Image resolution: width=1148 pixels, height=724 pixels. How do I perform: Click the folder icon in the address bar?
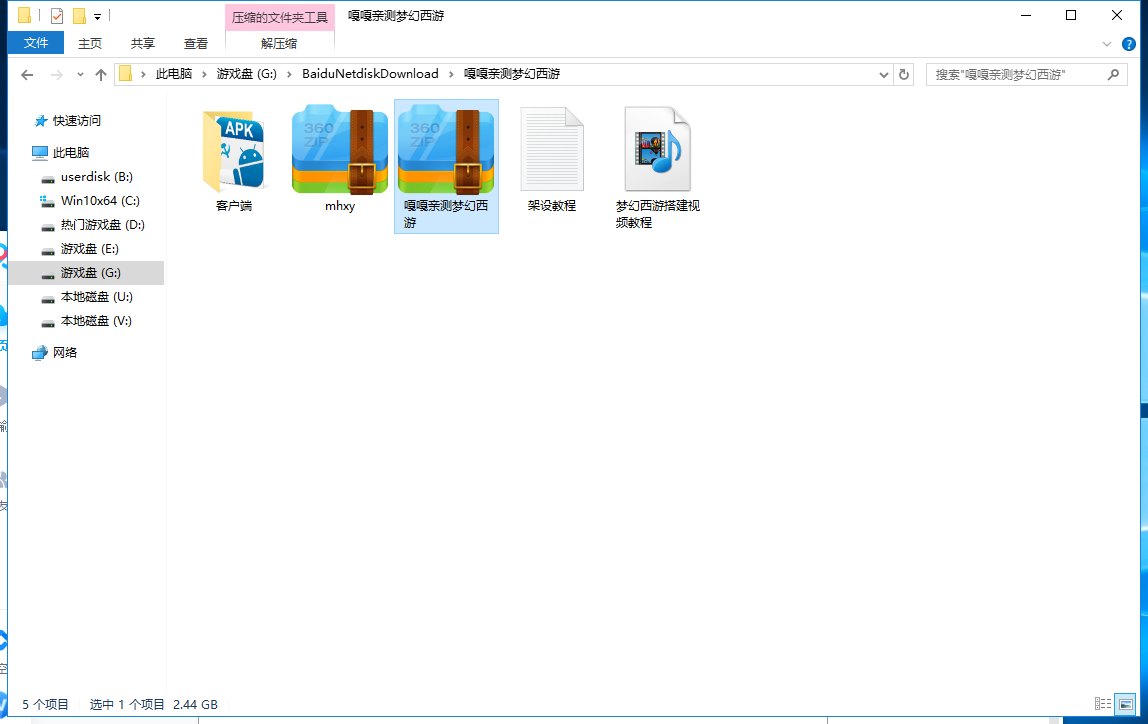click(125, 74)
